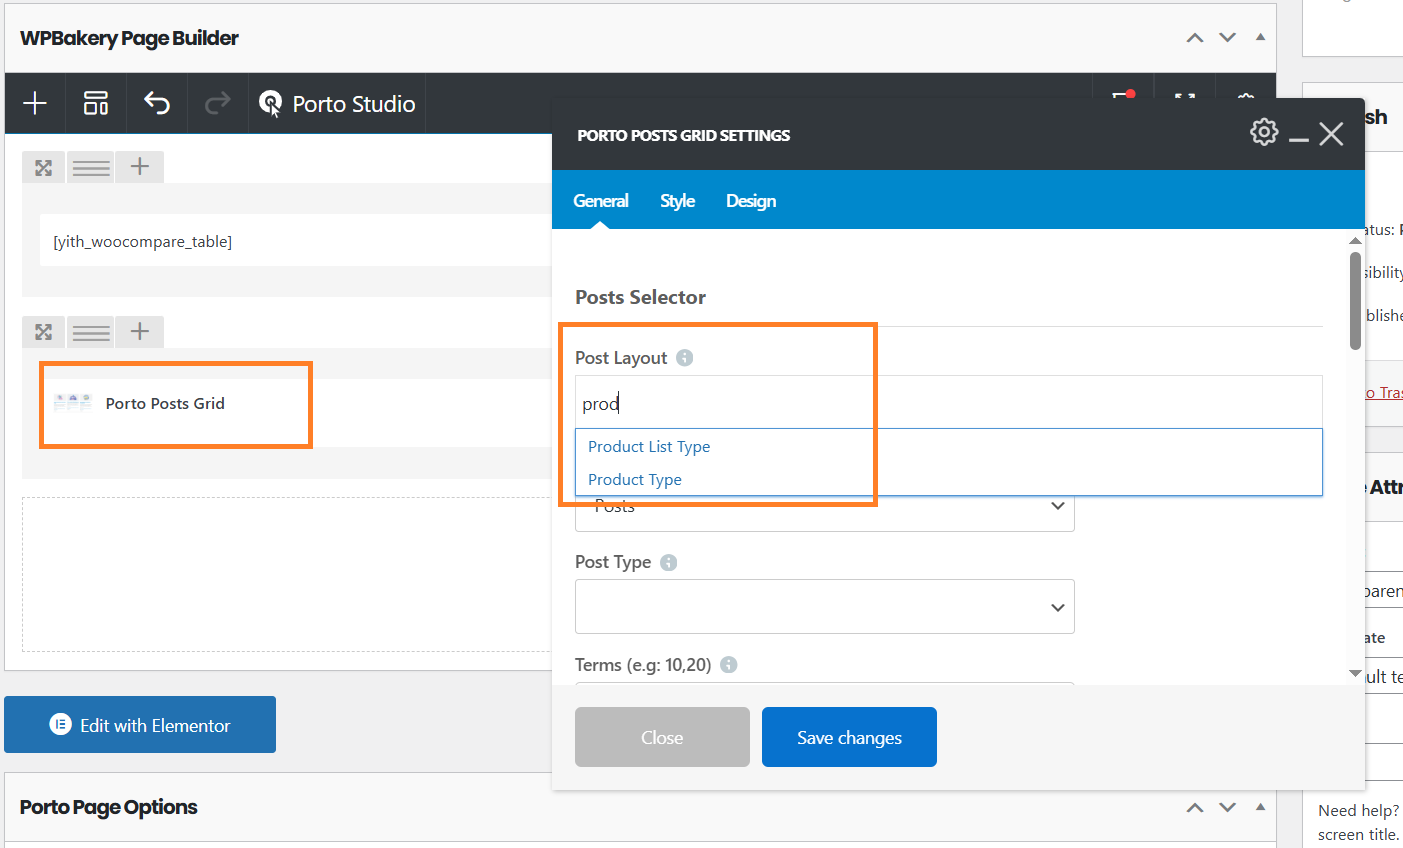1403x848 pixels.
Task: Click the info icon beside Terms label
Action: point(729,665)
